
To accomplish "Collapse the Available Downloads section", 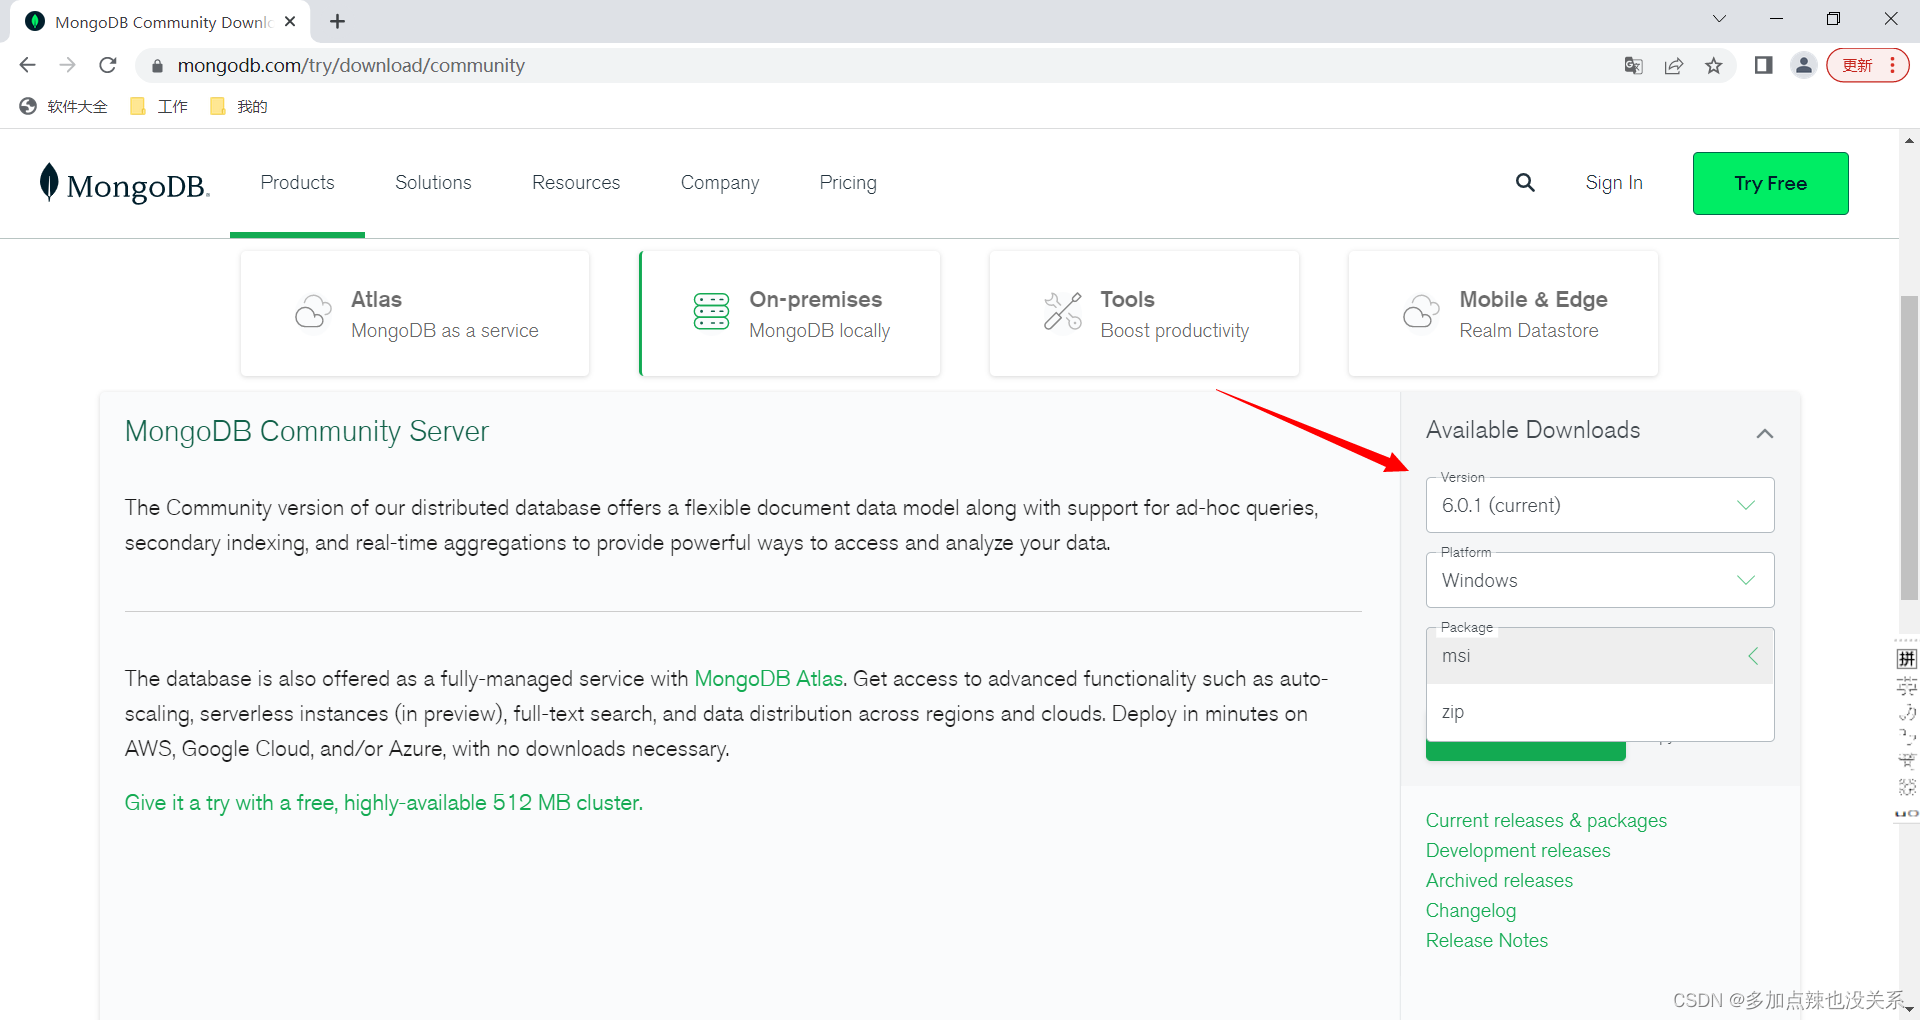I will coord(1764,433).
